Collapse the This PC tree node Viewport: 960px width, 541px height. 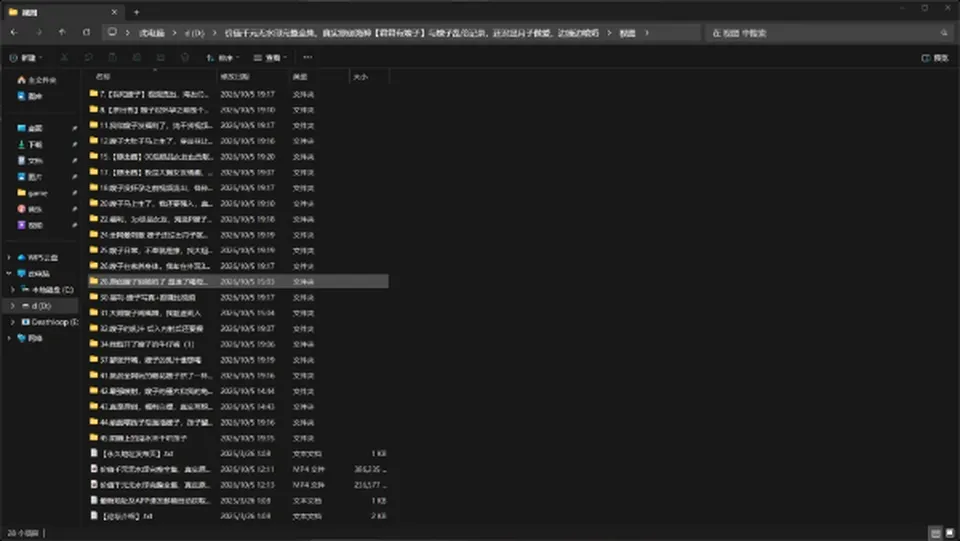click(9, 274)
